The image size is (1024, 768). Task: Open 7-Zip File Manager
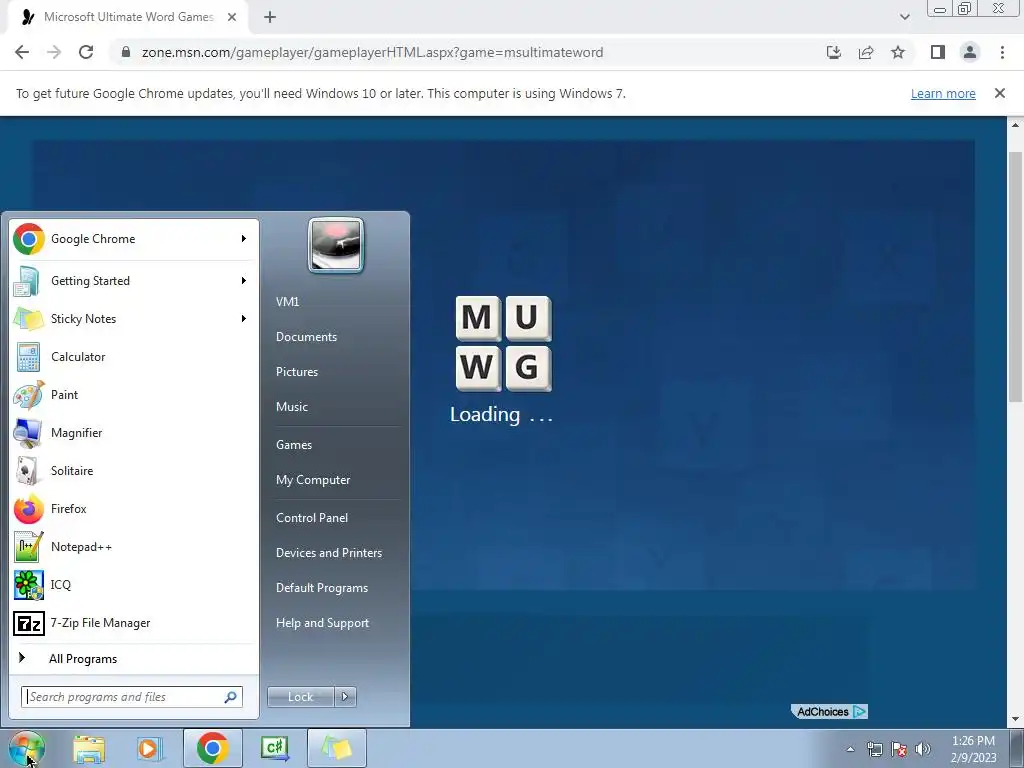pos(134,623)
